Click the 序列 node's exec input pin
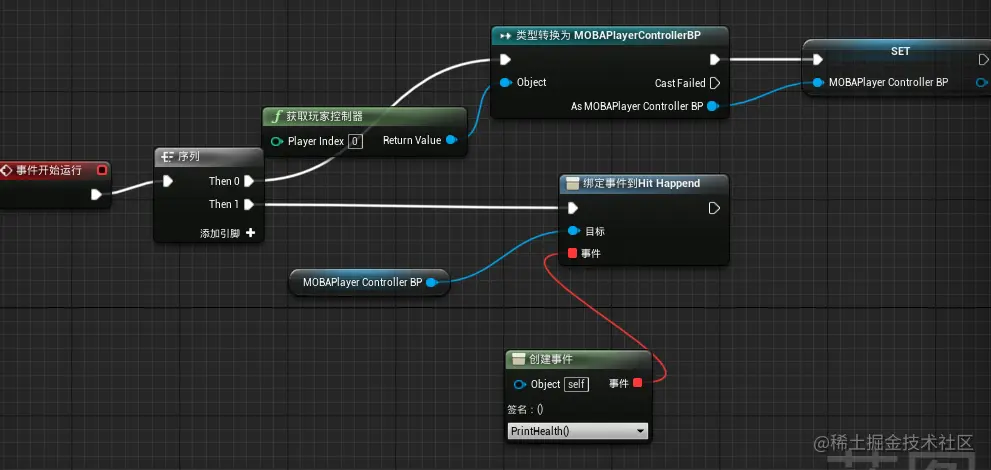Viewport: 991px width, 470px height. 167,181
